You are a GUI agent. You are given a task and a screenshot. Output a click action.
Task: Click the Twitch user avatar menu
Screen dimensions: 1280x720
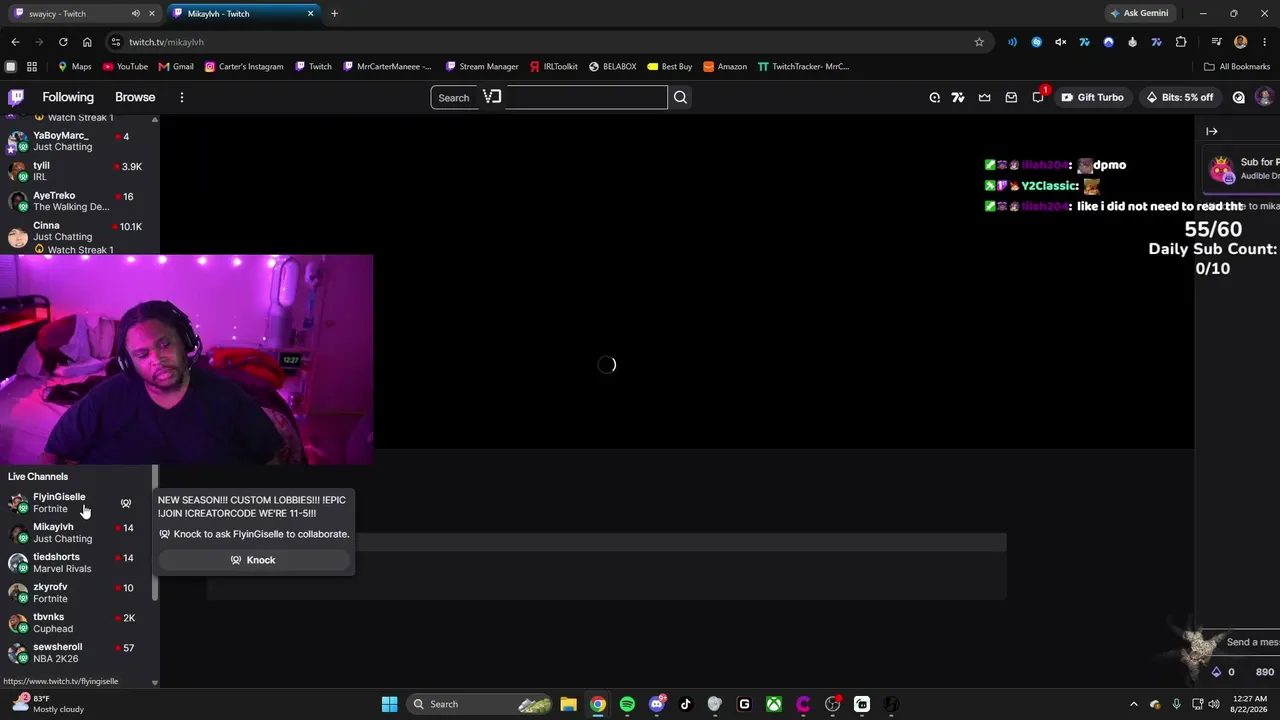click(x=1264, y=97)
